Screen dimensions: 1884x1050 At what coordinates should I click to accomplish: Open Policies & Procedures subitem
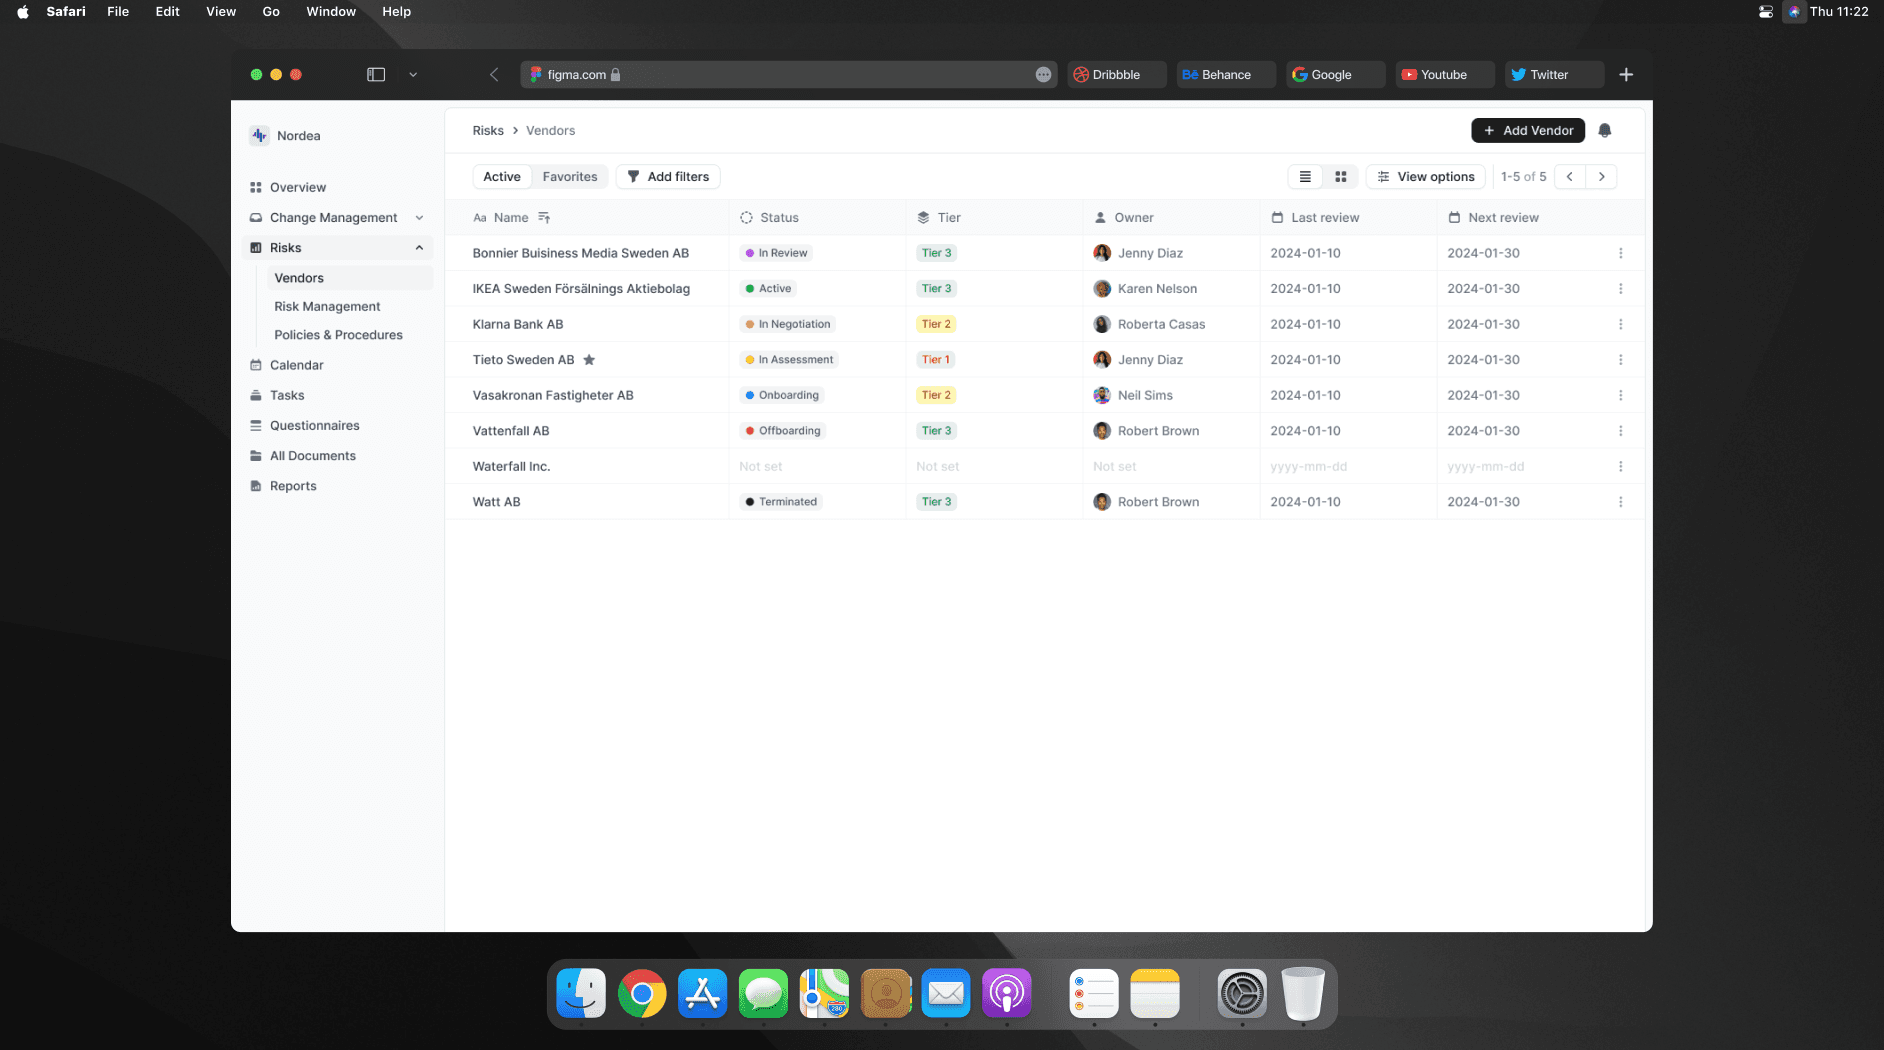coord(338,335)
